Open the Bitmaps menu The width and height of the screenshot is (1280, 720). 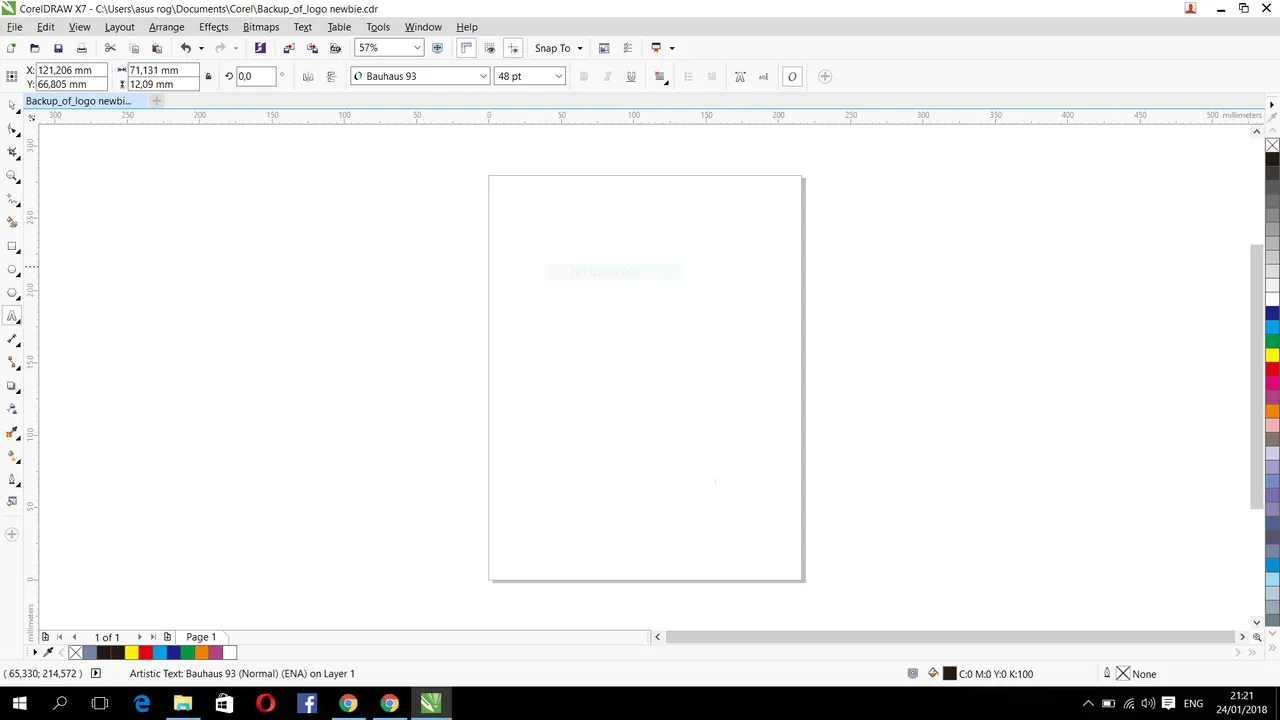click(x=261, y=27)
